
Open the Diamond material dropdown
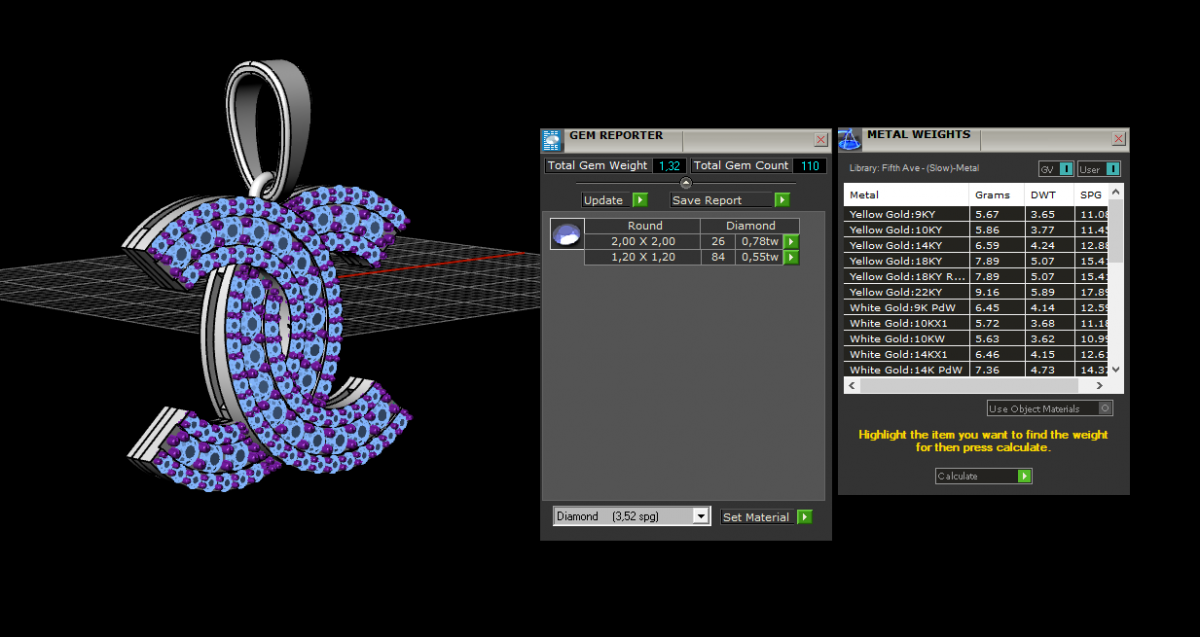pyautogui.click(x=701, y=516)
